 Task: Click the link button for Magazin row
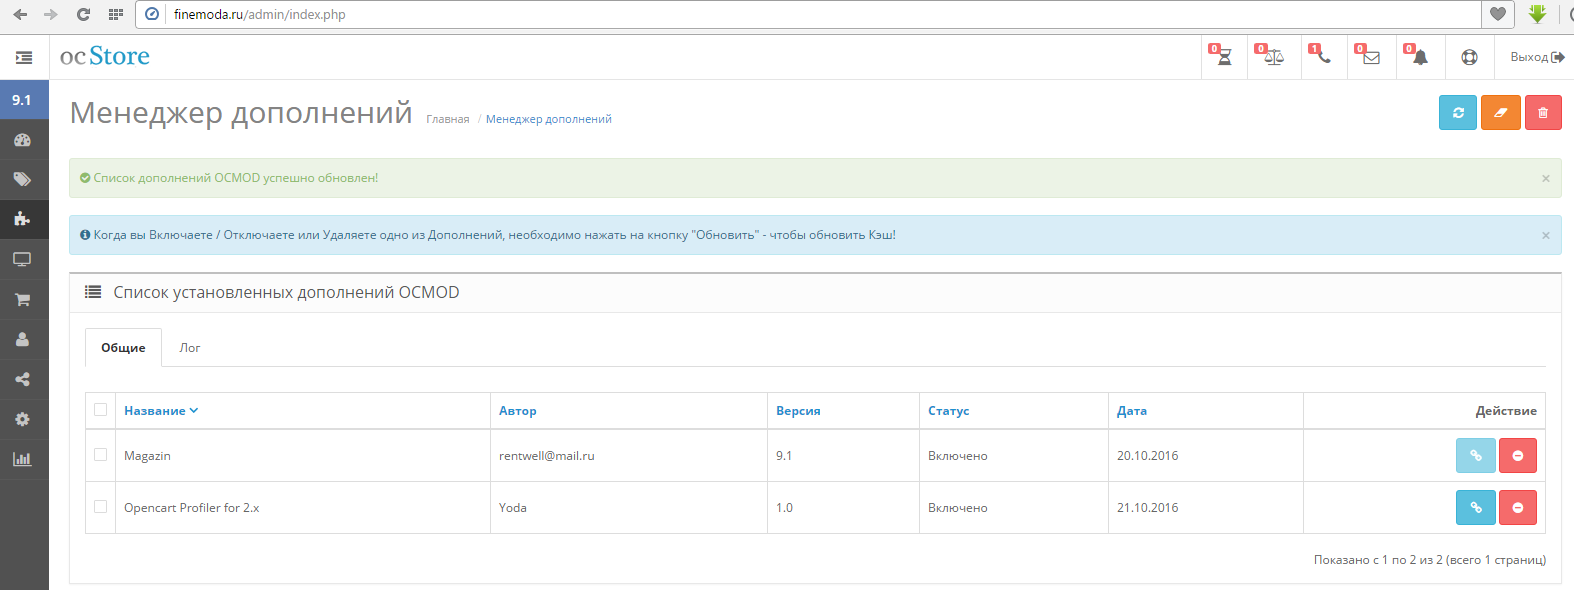tap(1475, 456)
